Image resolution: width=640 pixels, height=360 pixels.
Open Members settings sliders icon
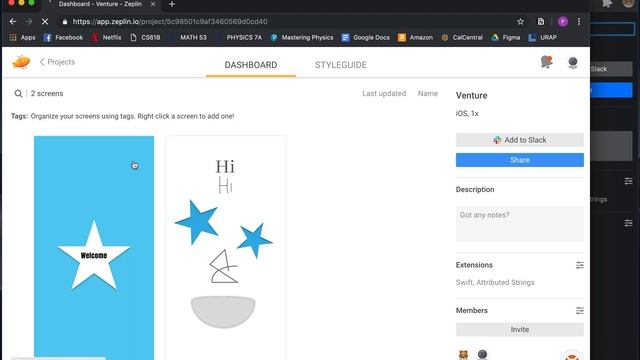(580, 311)
